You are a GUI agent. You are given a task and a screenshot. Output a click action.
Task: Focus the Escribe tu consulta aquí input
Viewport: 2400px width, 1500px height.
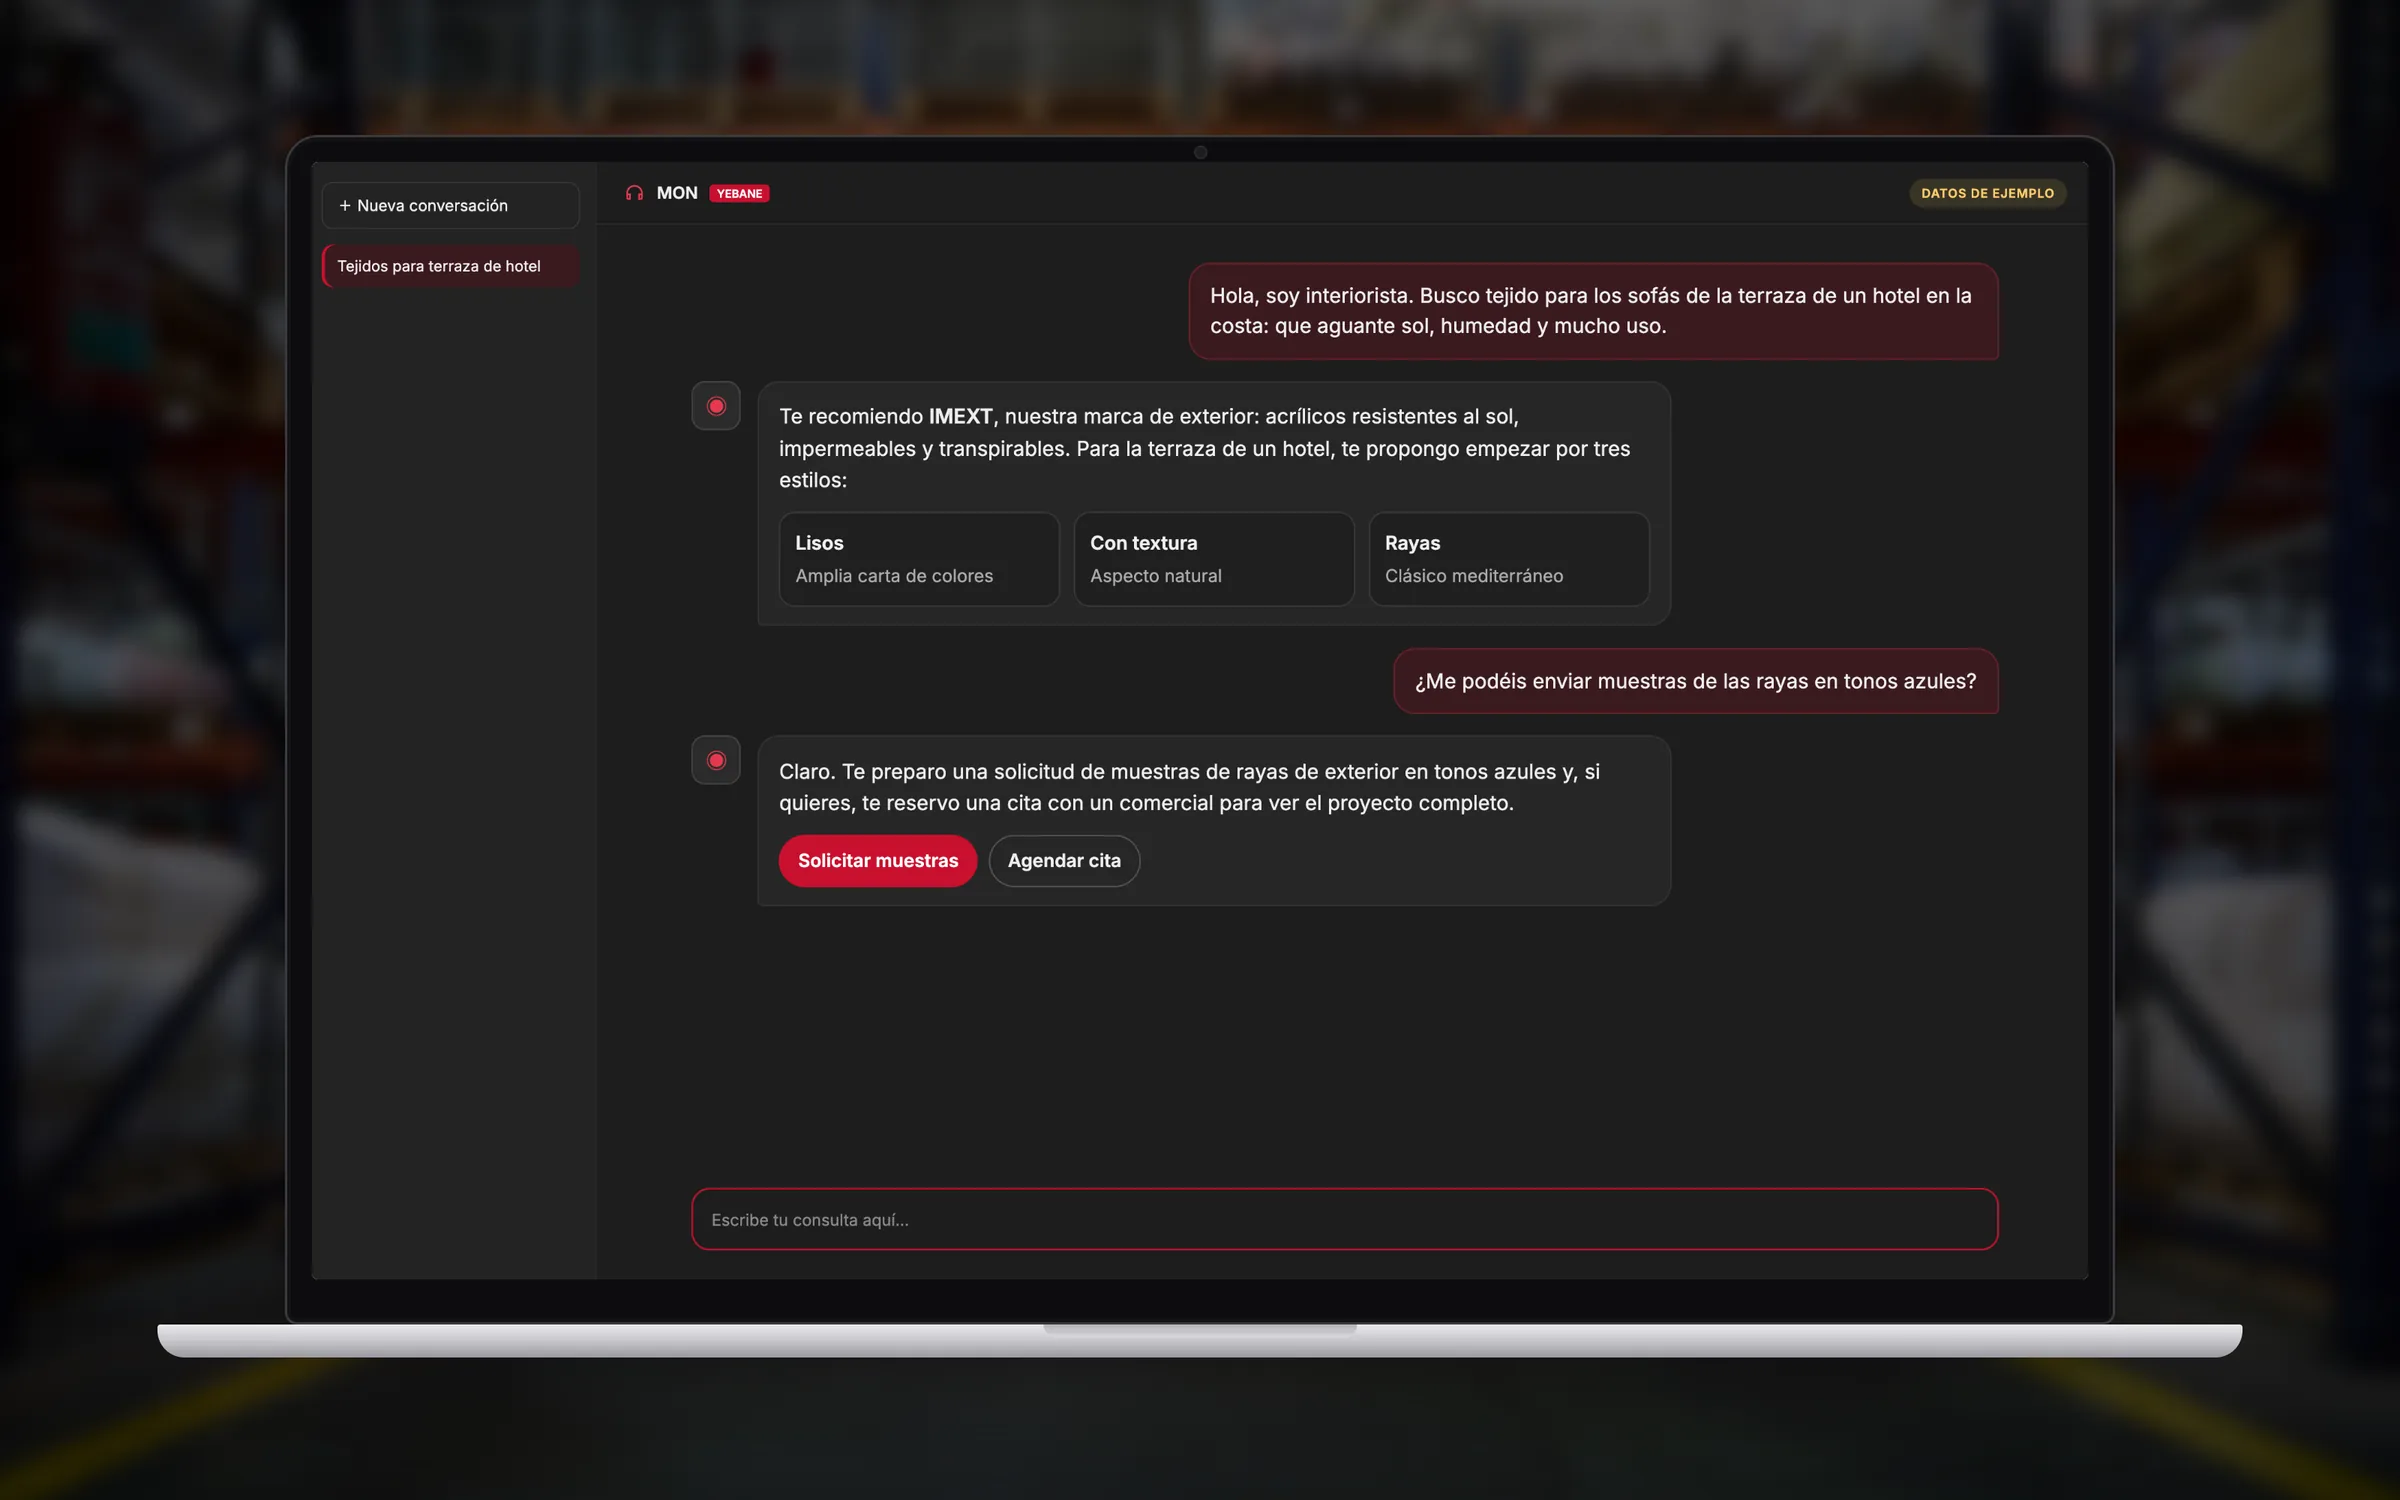pos(1345,1219)
